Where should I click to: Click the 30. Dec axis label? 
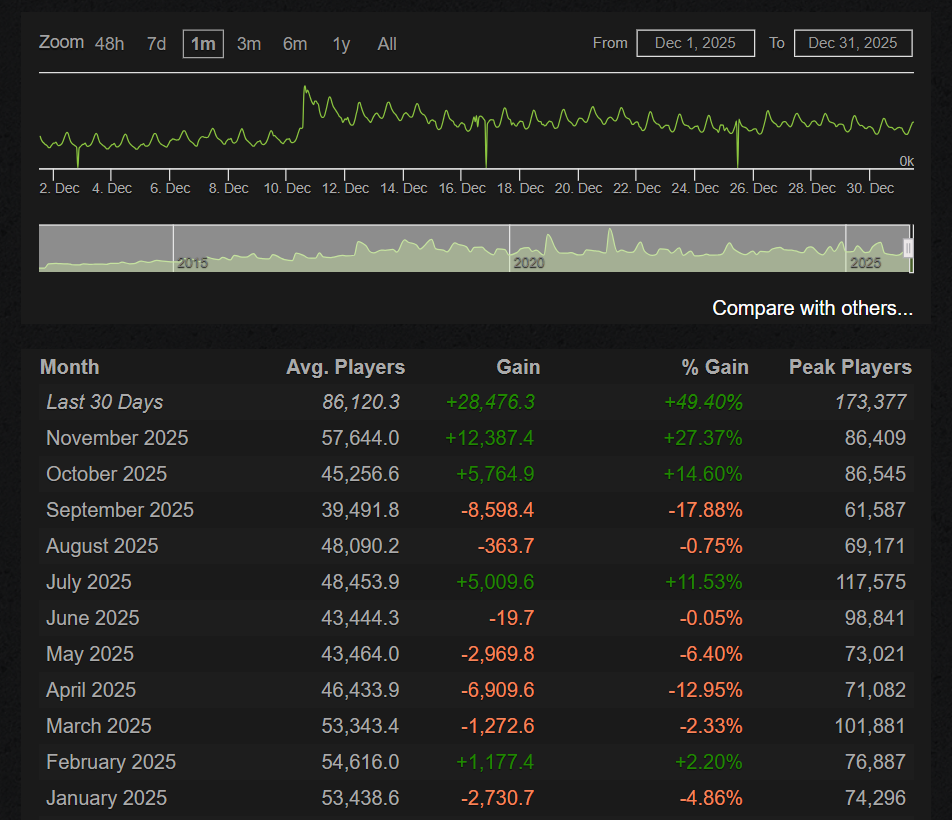coord(870,189)
